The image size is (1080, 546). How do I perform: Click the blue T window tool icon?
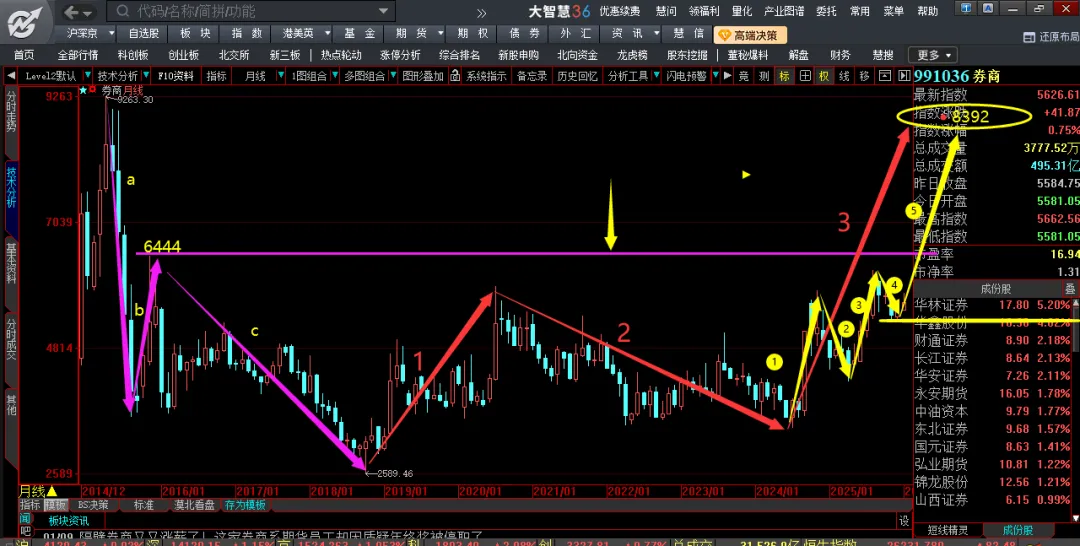tap(967, 8)
